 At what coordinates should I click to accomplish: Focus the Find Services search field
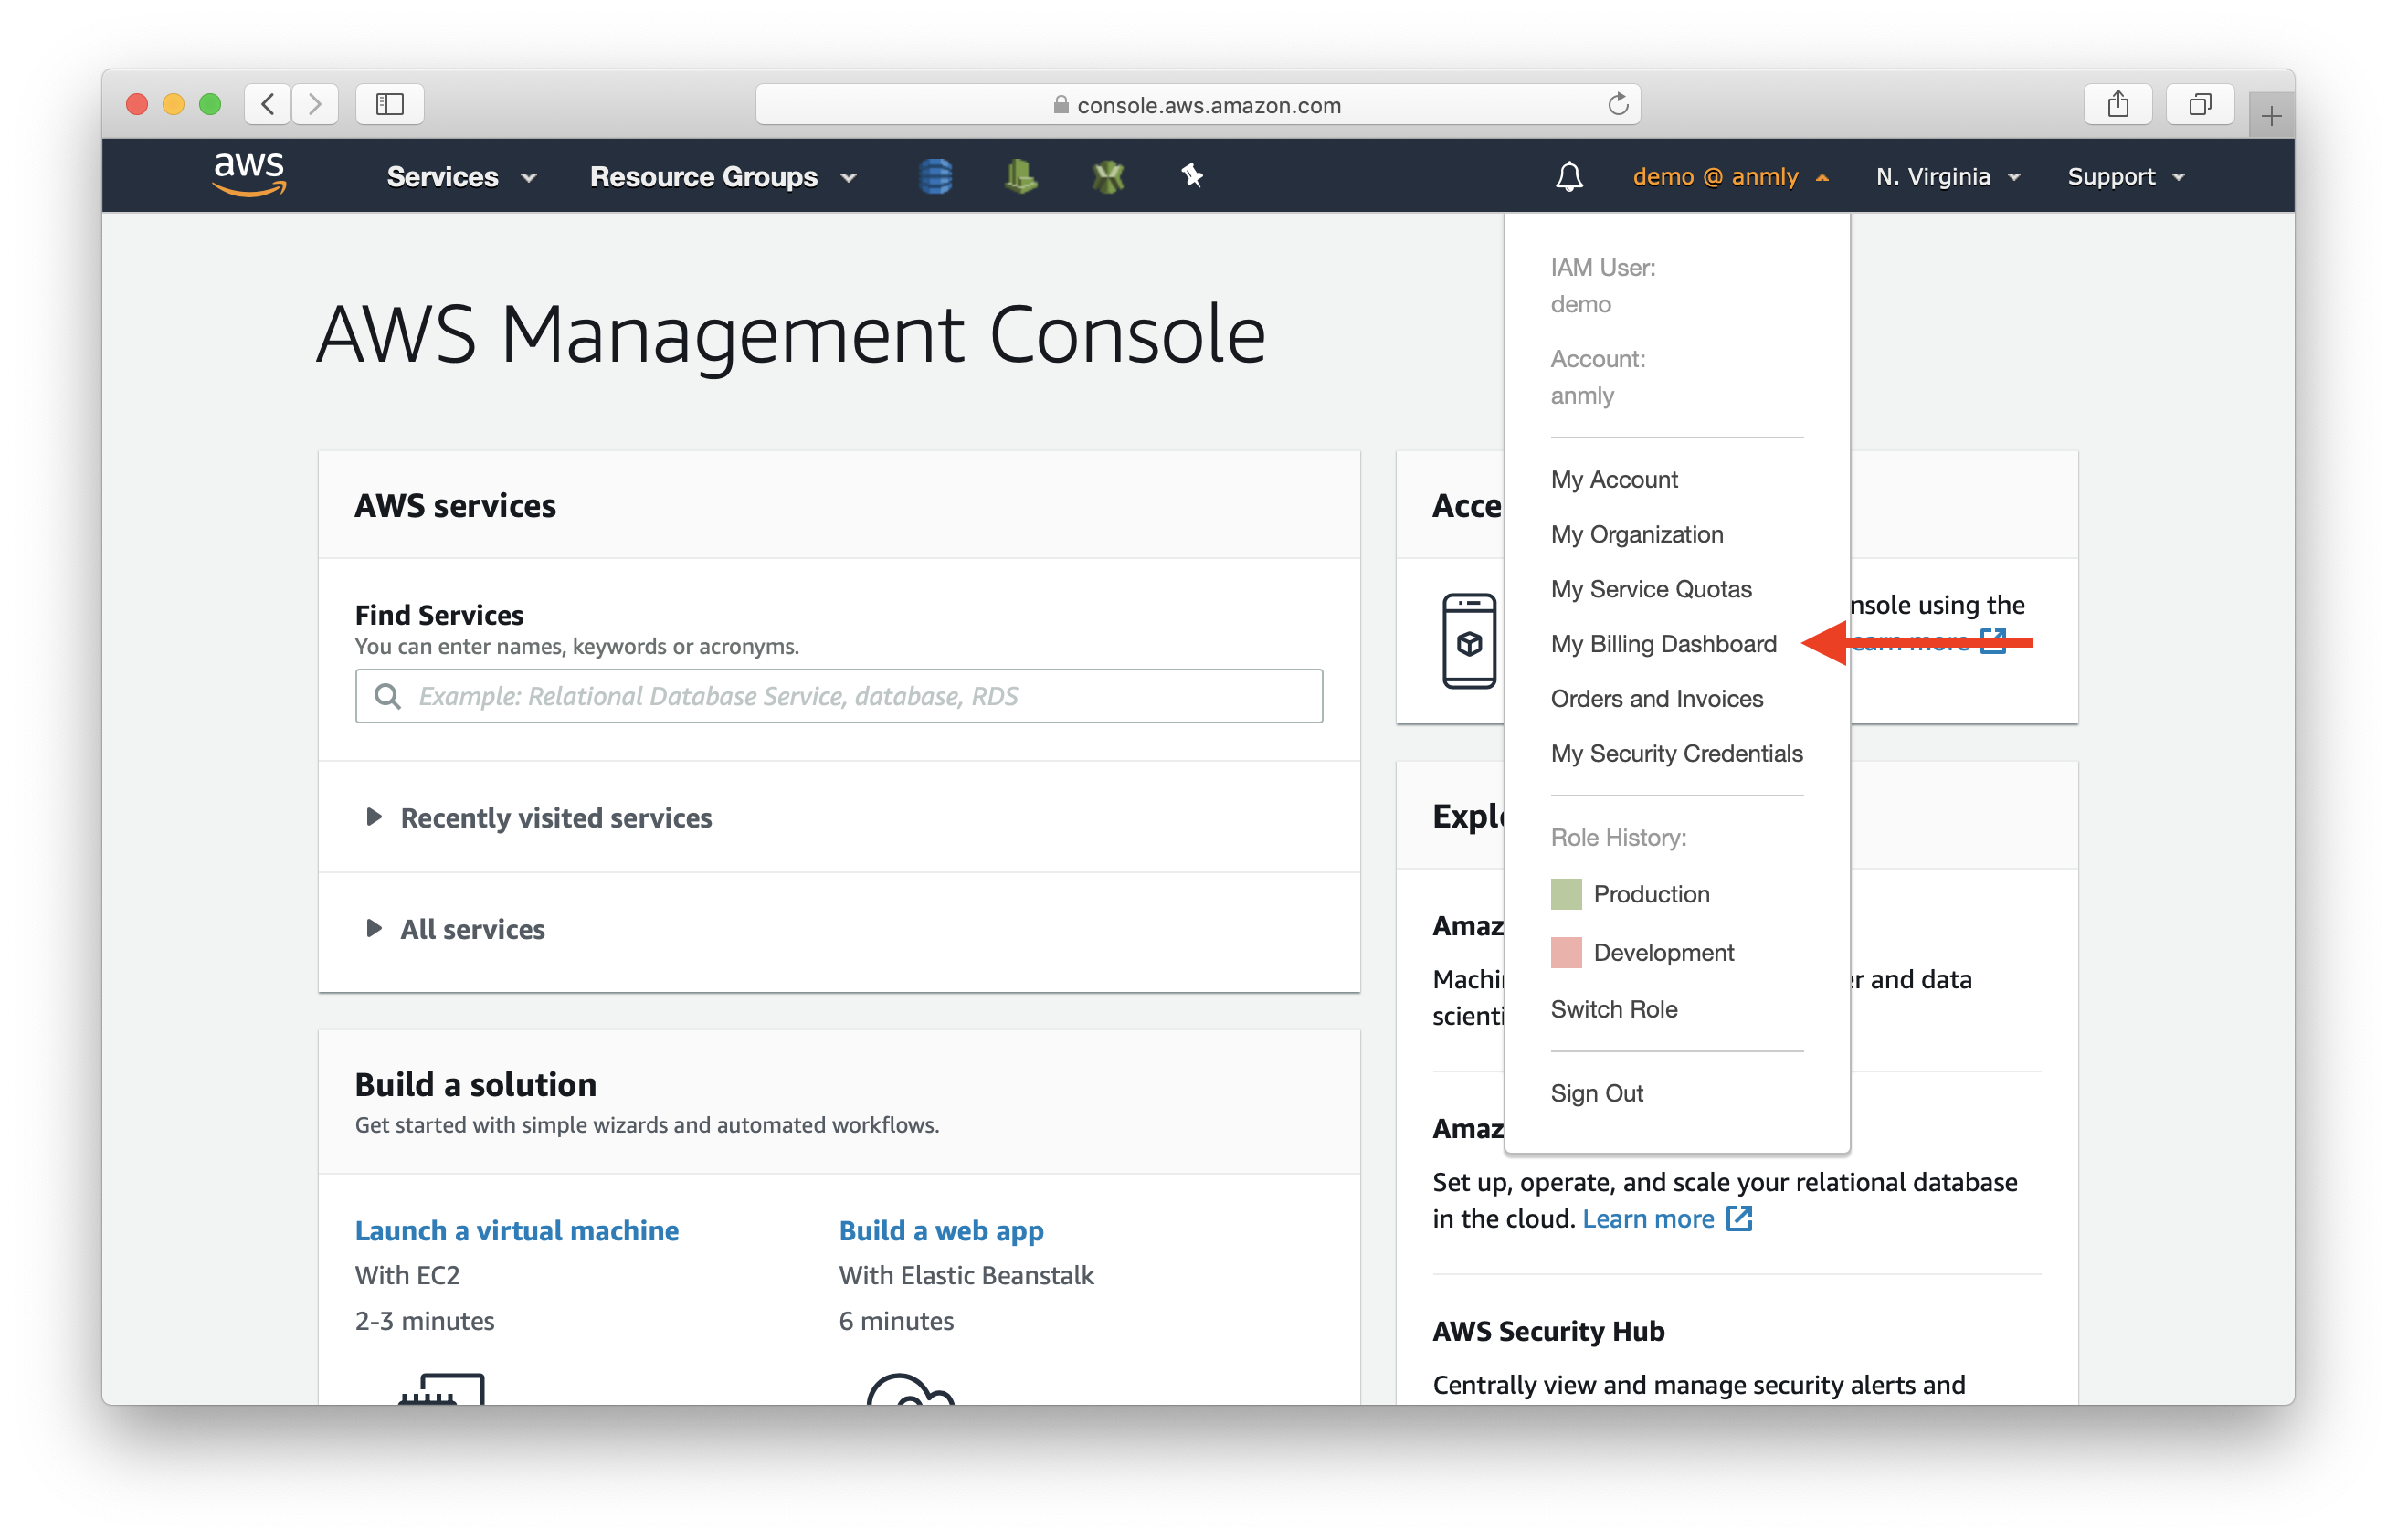839,696
